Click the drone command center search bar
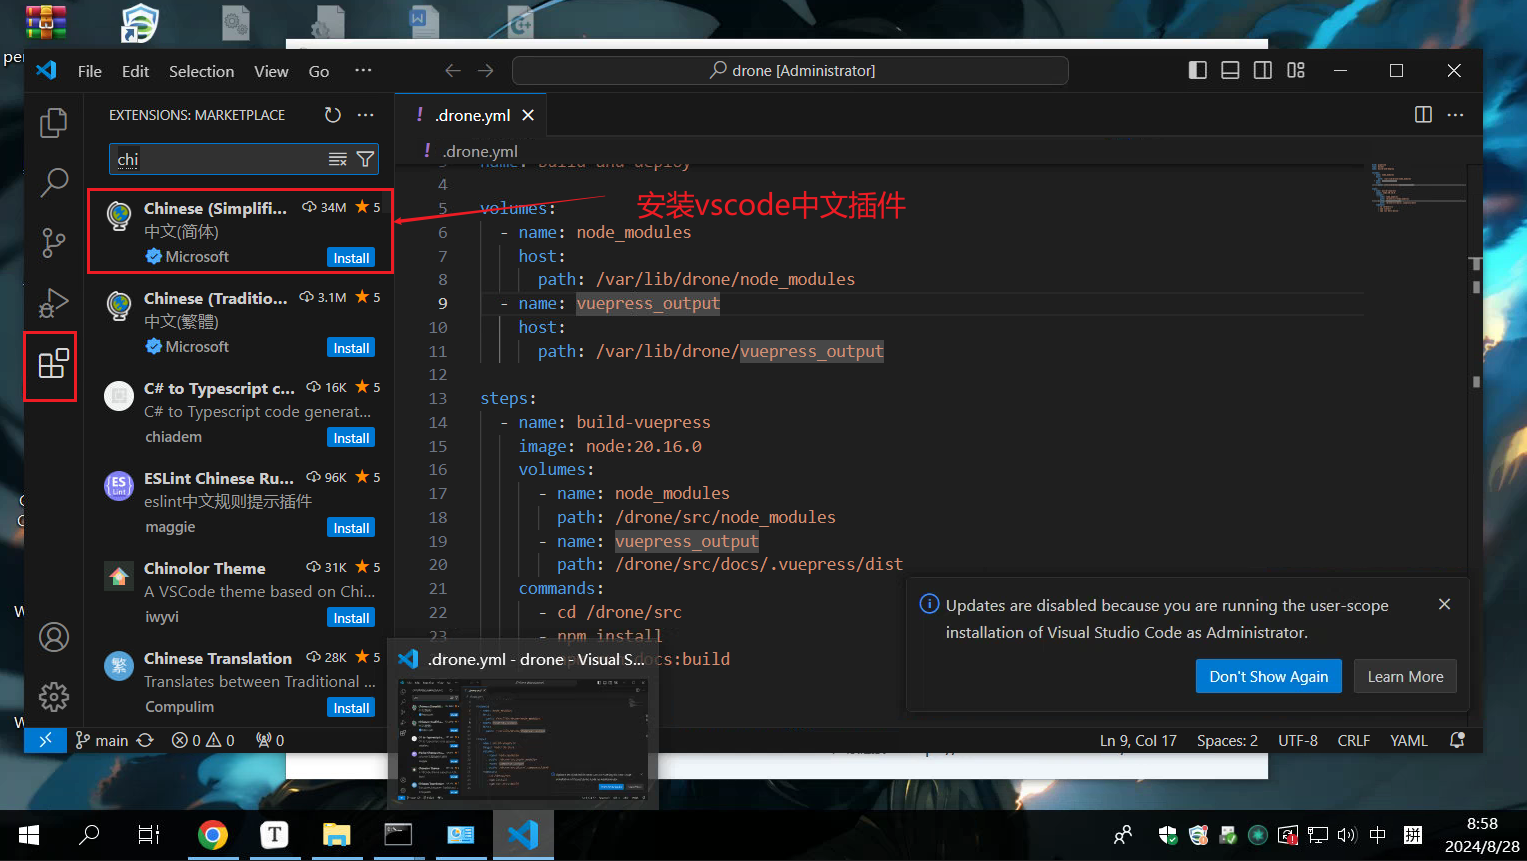This screenshot has height=861, width=1527. 790,70
